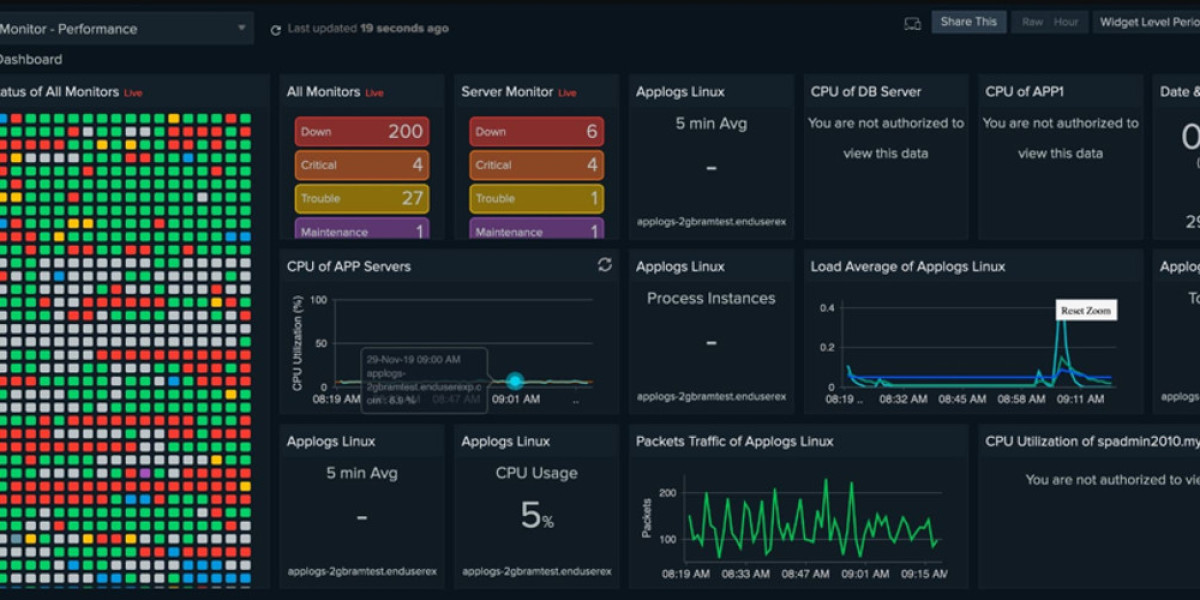Select Down count 200 in All Monitors
This screenshot has height=600, width=1200.
(x=362, y=132)
